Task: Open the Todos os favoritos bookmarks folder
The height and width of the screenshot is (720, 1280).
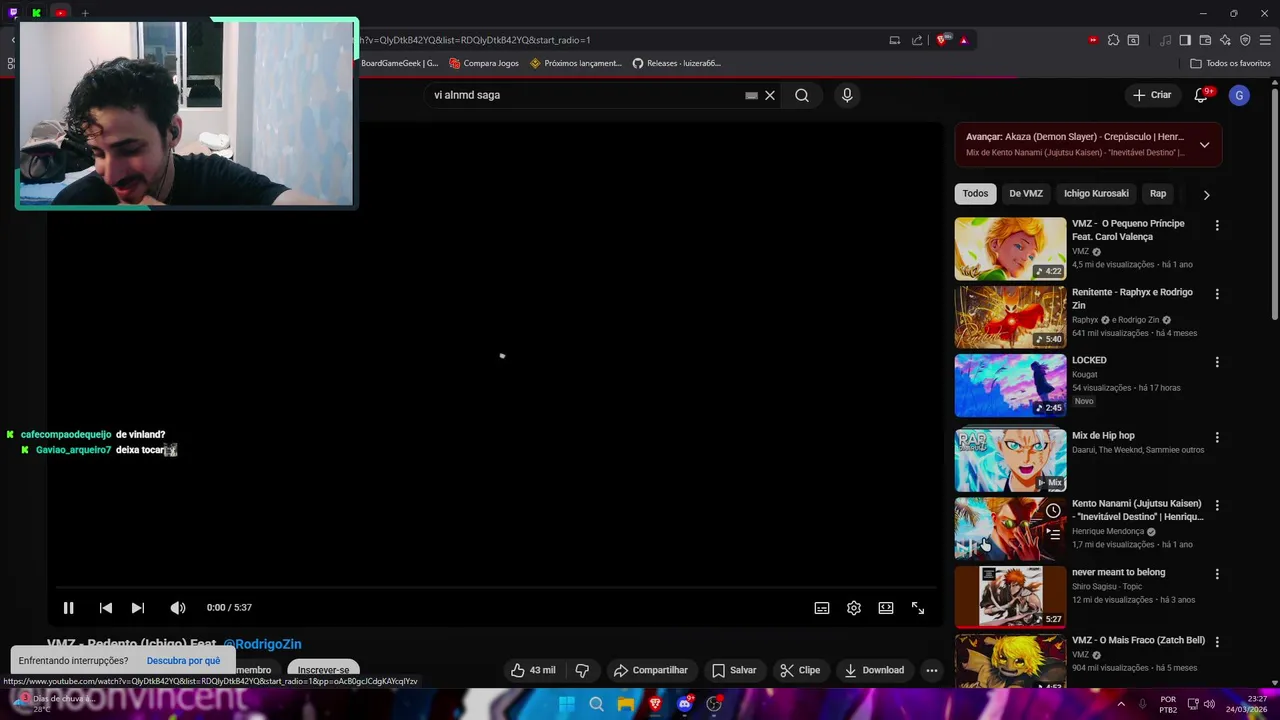Action: point(1230,63)
